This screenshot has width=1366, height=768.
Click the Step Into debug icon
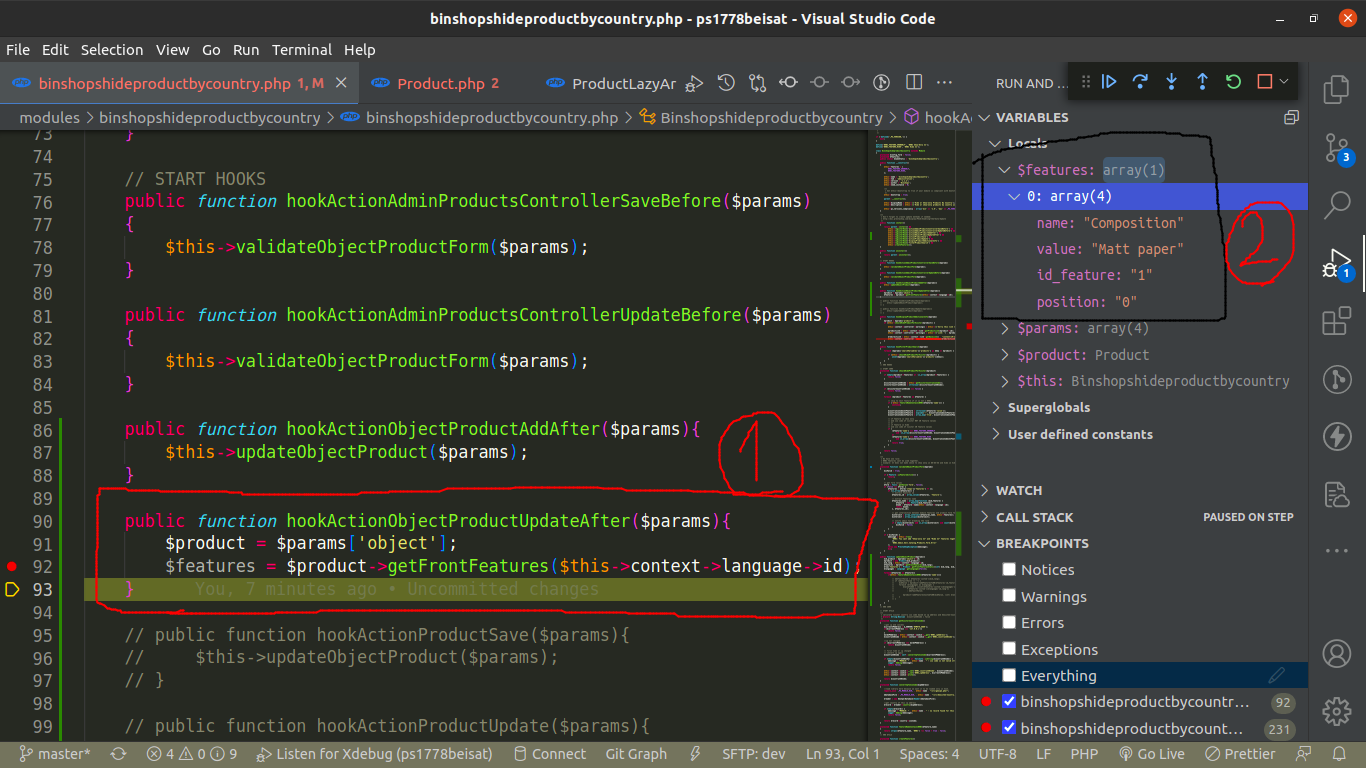(1171, 82)
